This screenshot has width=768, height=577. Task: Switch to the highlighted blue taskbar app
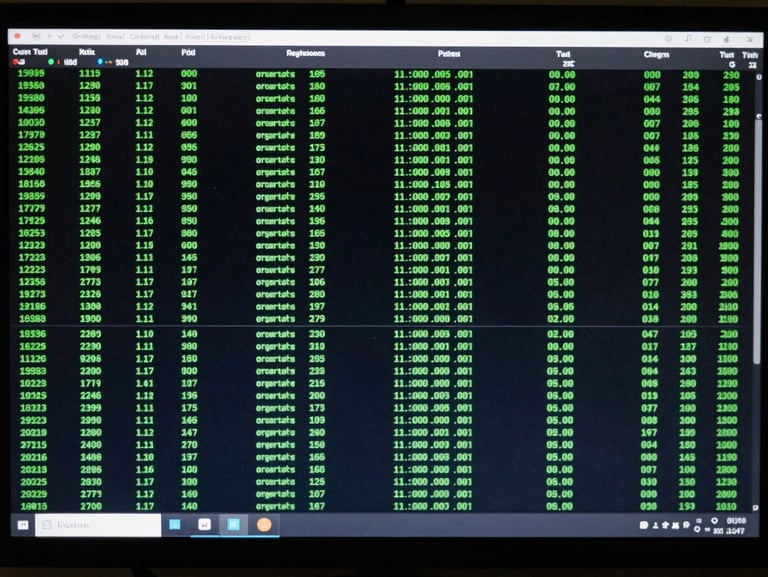pos(234,525)
